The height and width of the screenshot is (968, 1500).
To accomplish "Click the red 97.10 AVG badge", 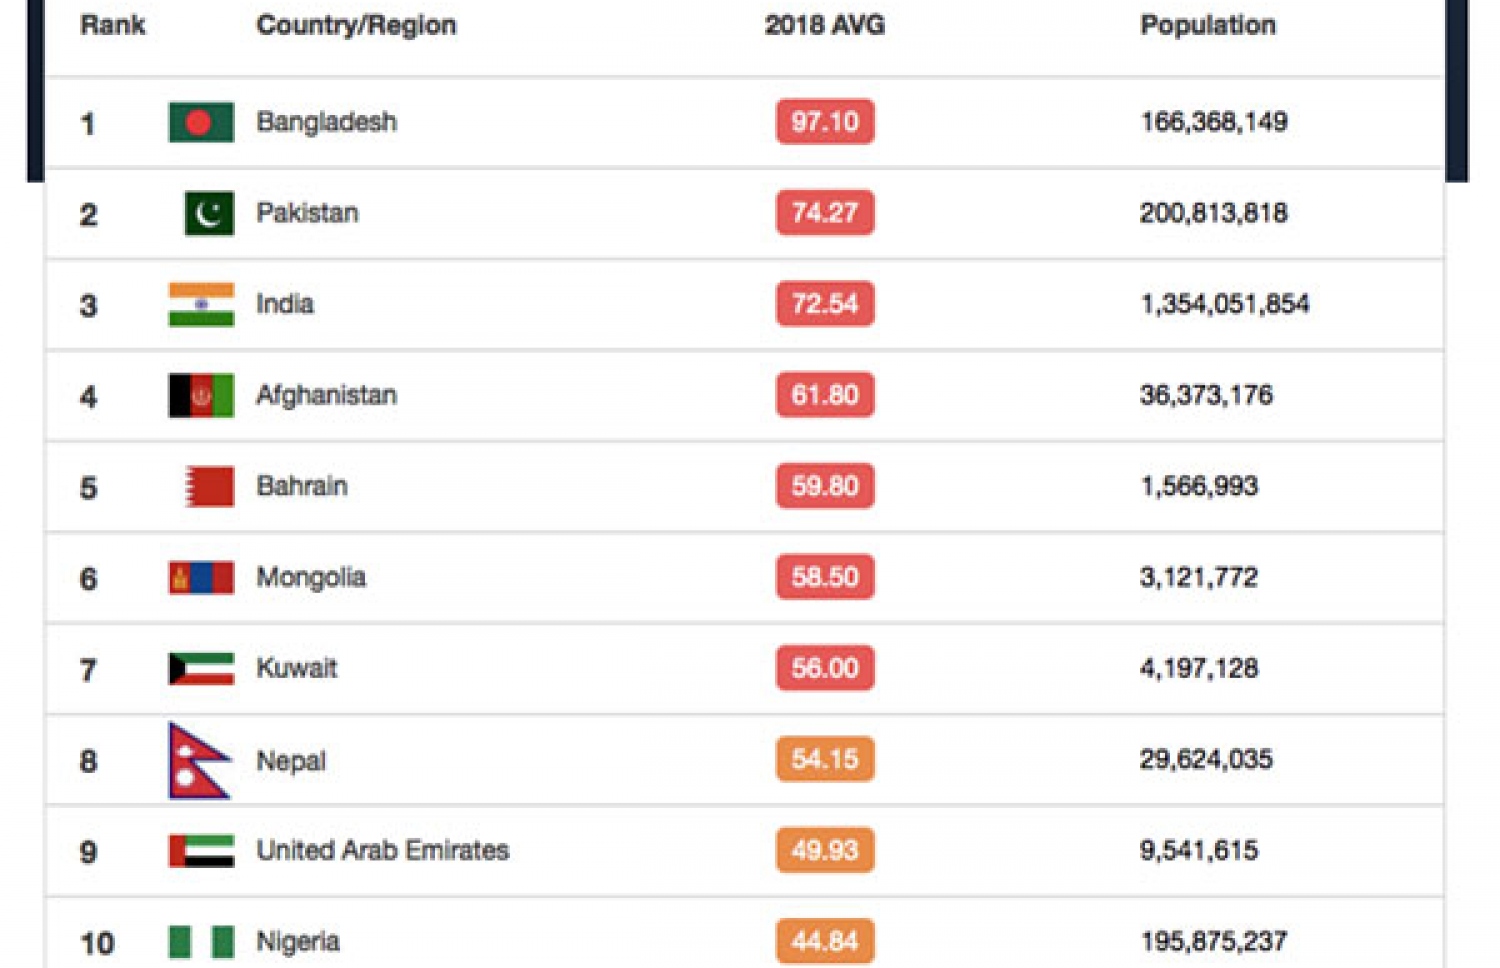I will click(x=825, y=122).
